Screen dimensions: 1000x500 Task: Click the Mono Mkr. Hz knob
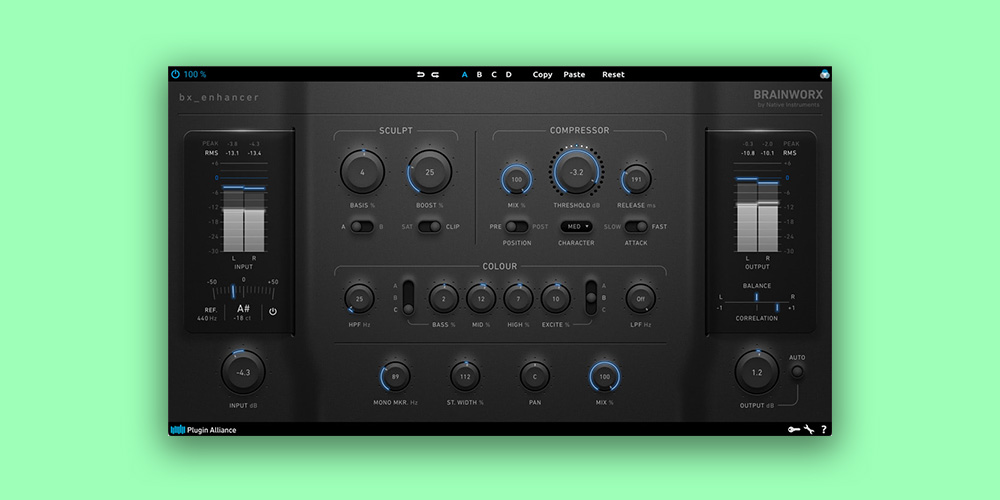click(395, 376)
